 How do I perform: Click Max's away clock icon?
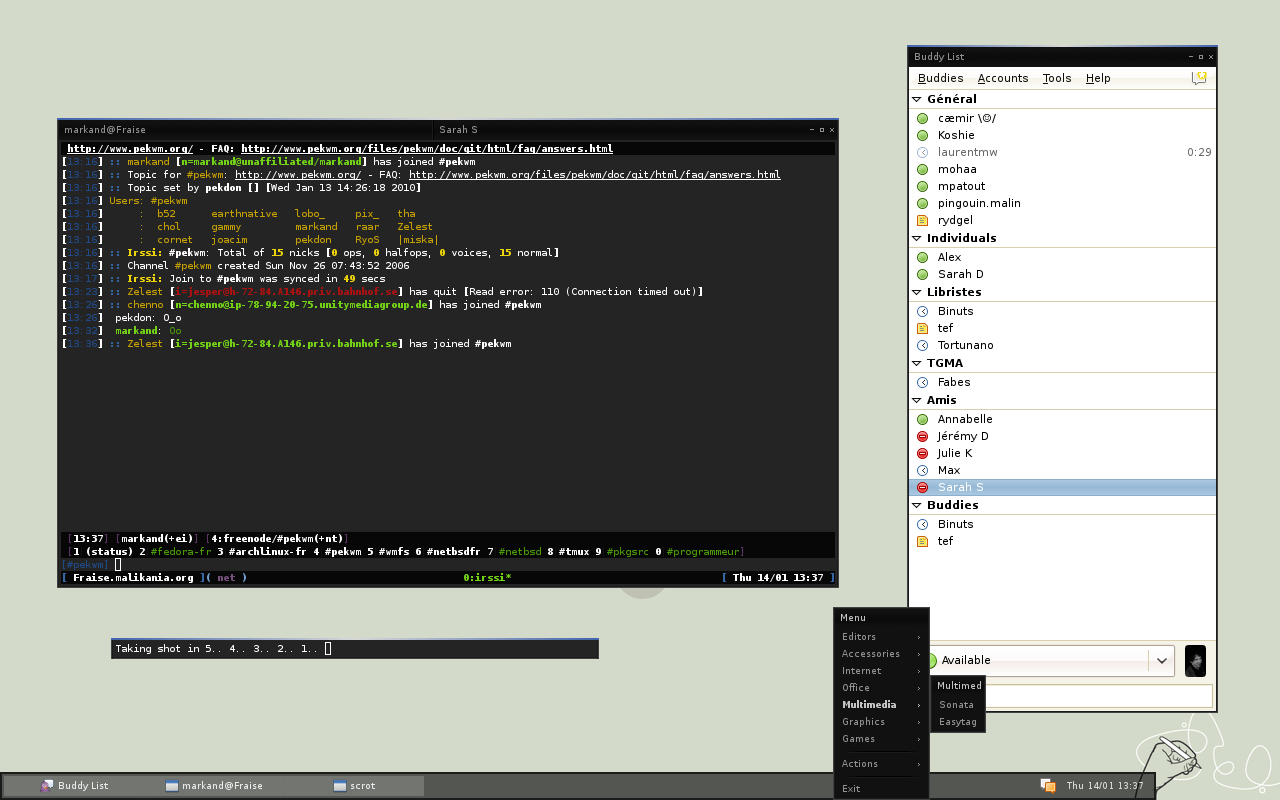(922, 470)
